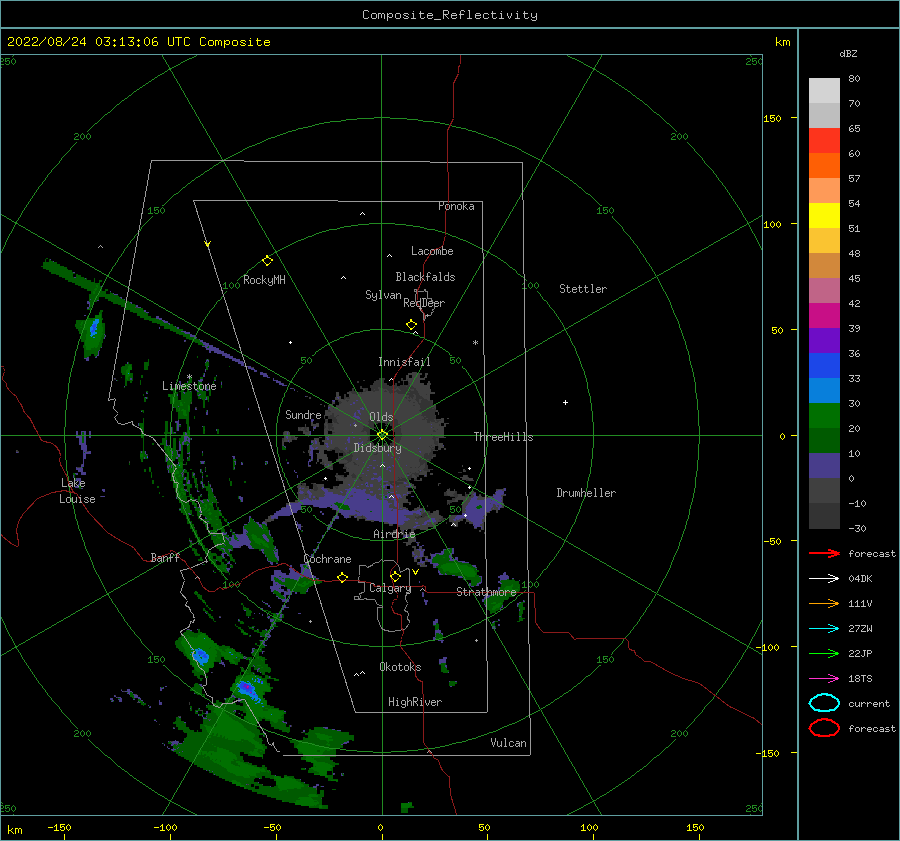Pick bright green swatch between 30 and 20 dBZ
This screenshot has height=841, width=900.
pyautogui.click(x=824, y=416)
